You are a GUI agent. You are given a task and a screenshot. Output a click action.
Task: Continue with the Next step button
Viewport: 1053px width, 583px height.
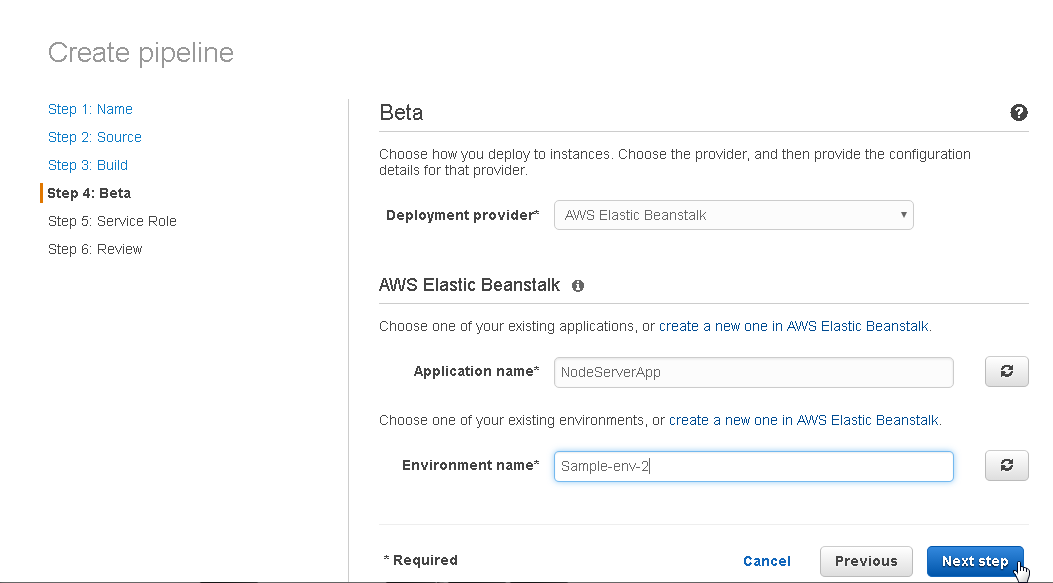tap(975, 562)
